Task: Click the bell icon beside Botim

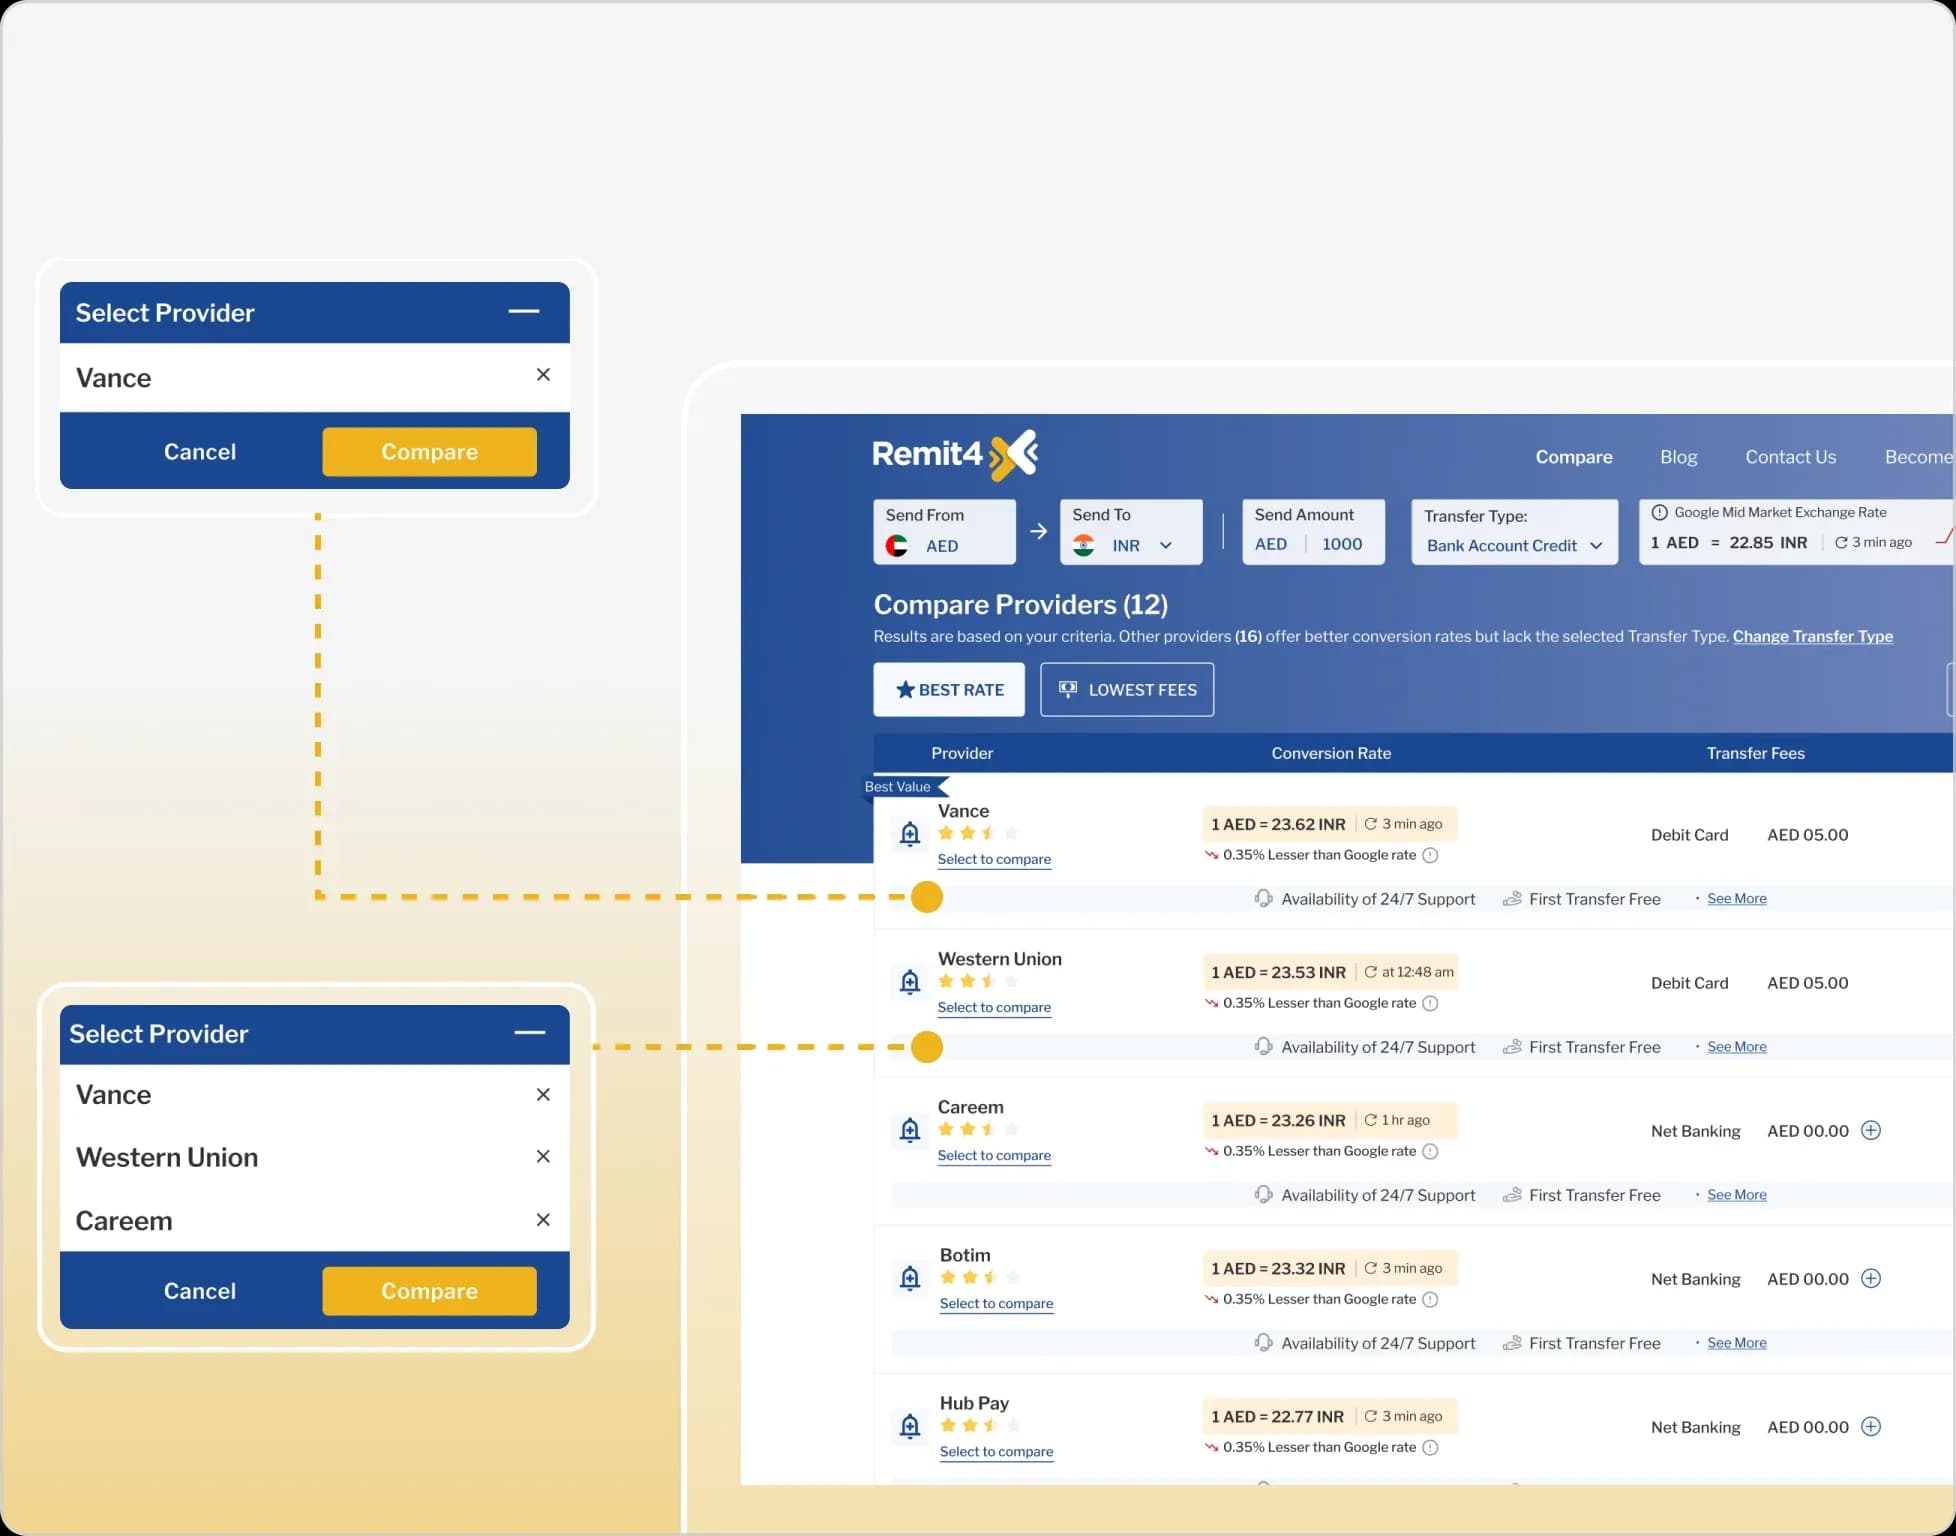Action: (909, 1278)
